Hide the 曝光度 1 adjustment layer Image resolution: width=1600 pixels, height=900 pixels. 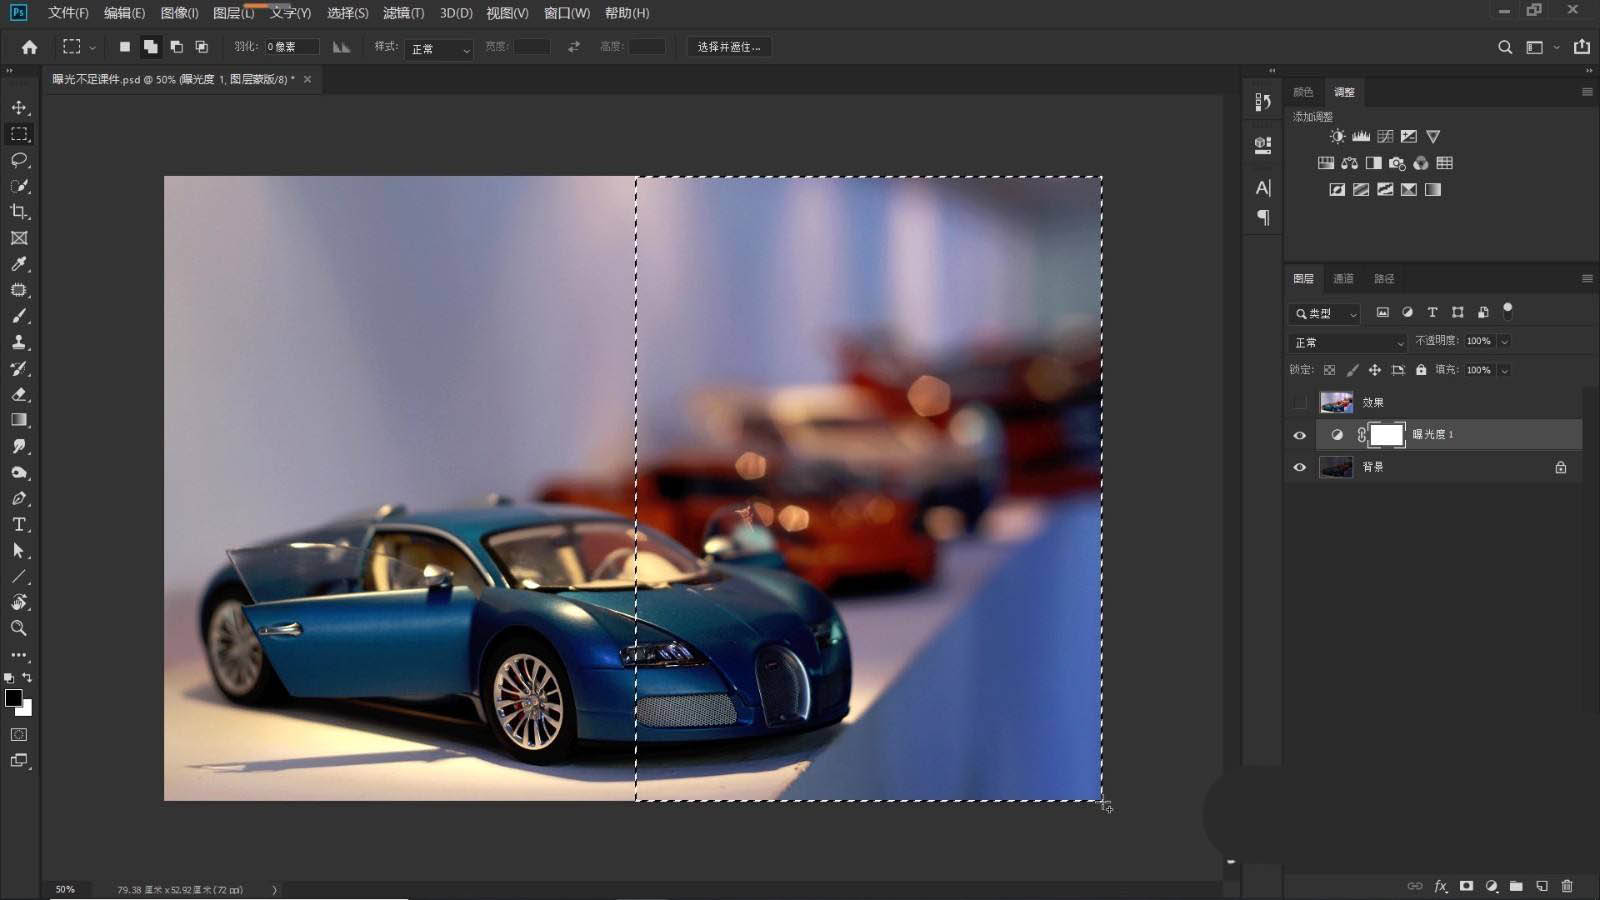click(1300, 435)
